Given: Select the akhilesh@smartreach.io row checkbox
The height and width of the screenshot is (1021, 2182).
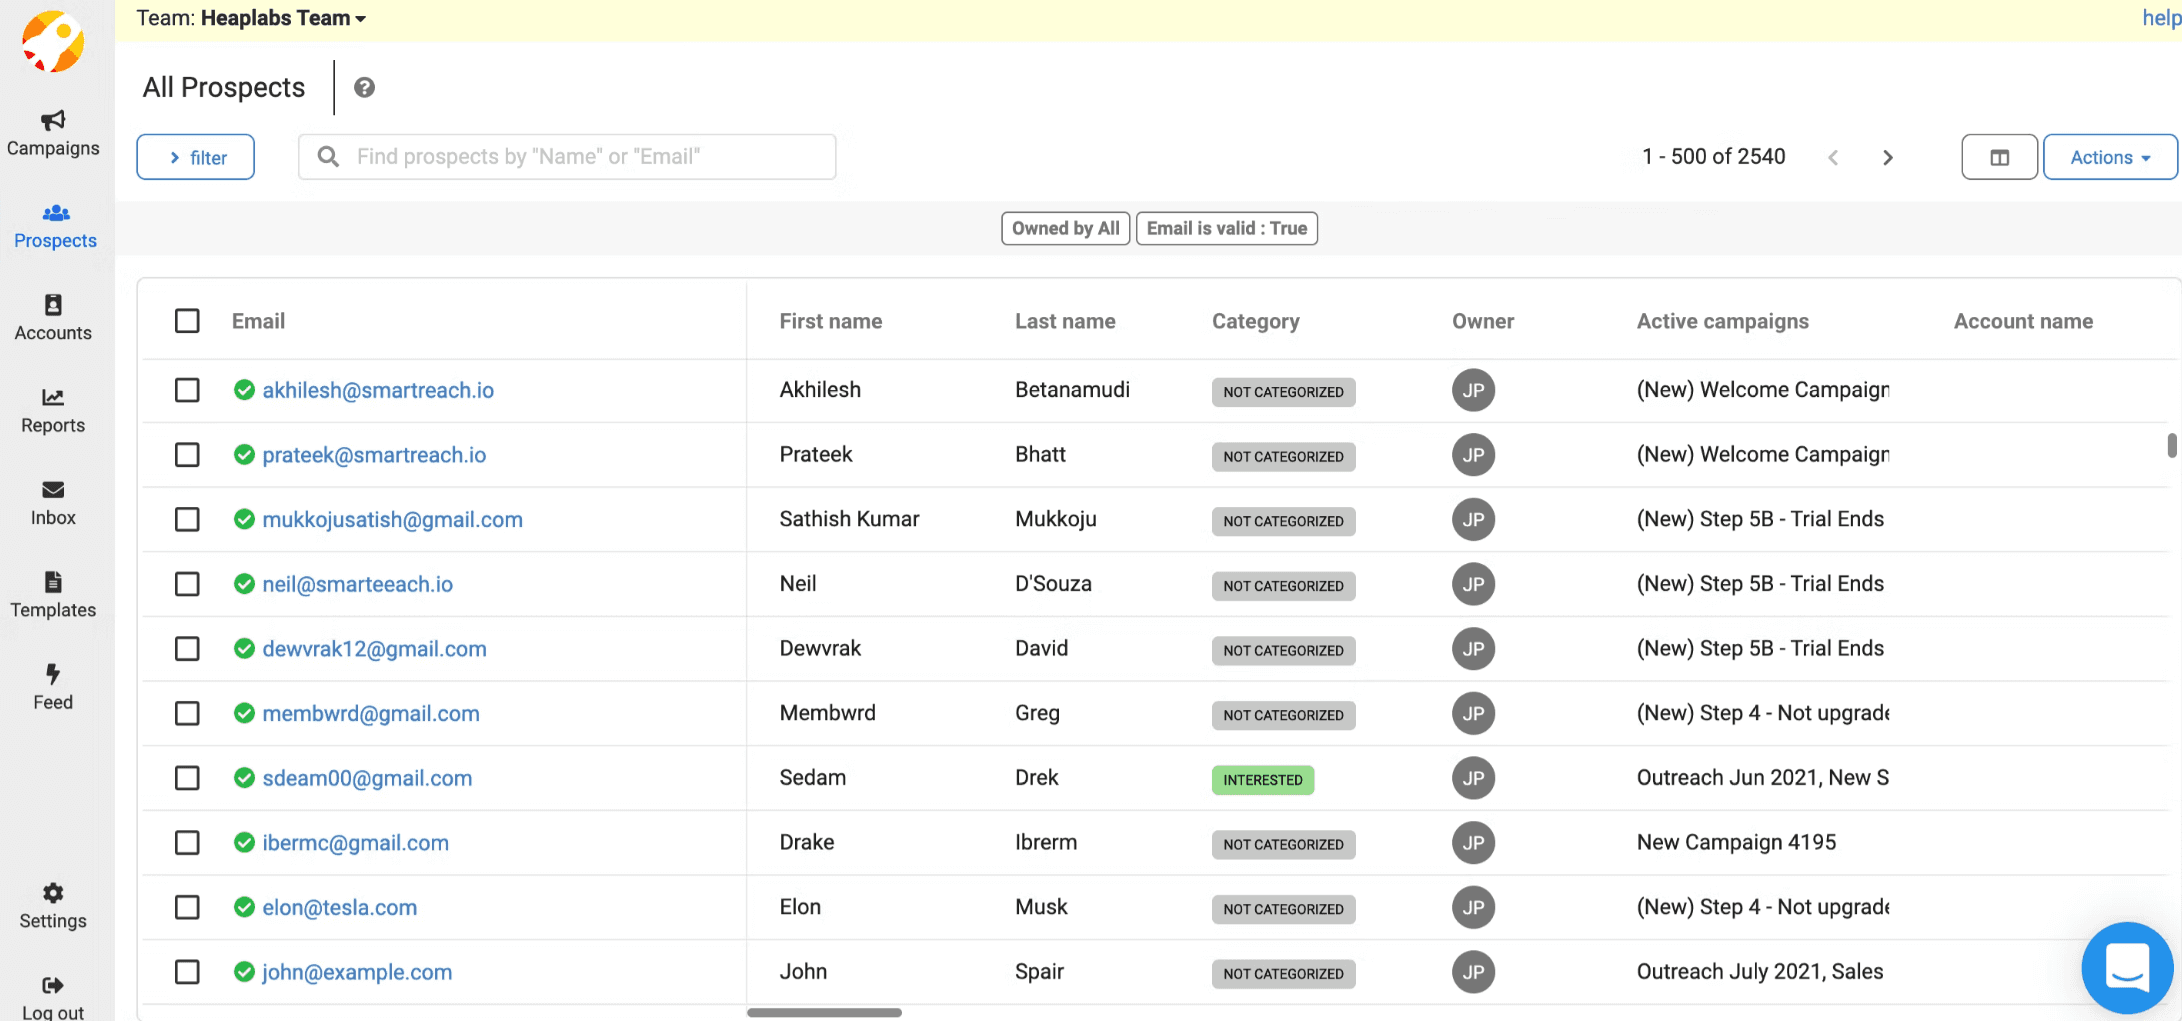Looking at the screenshot, I should point(187,390).
